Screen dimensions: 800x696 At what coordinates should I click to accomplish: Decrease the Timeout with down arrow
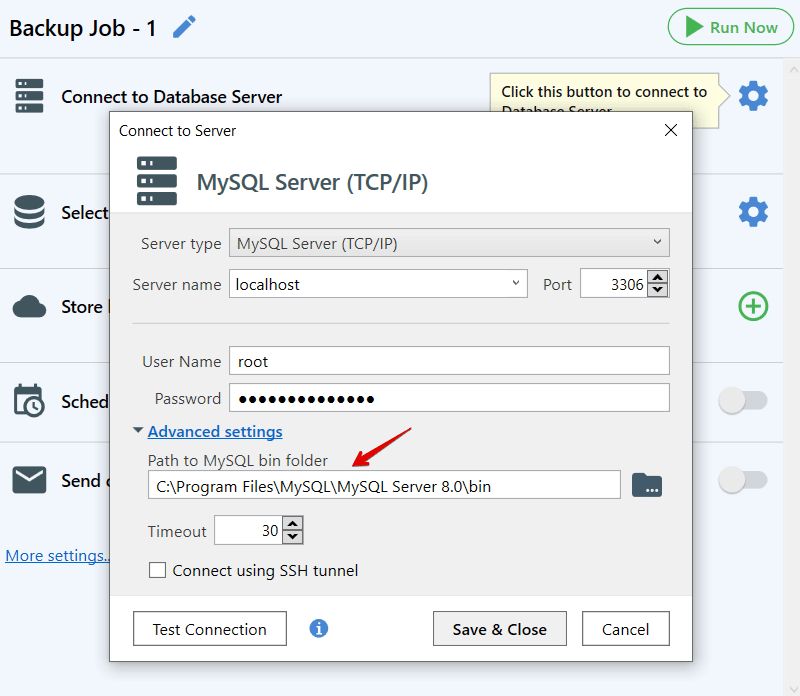(x=293, y=537)
